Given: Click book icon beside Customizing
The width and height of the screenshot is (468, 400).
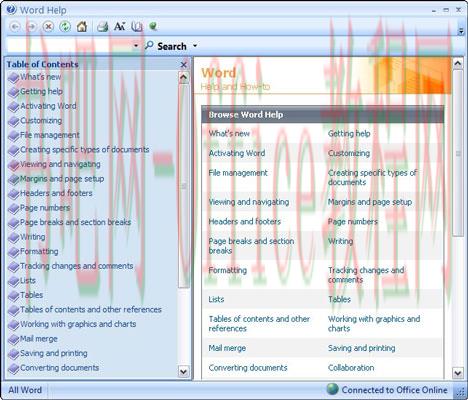Looking at the screenshot, I should (14, 121).
